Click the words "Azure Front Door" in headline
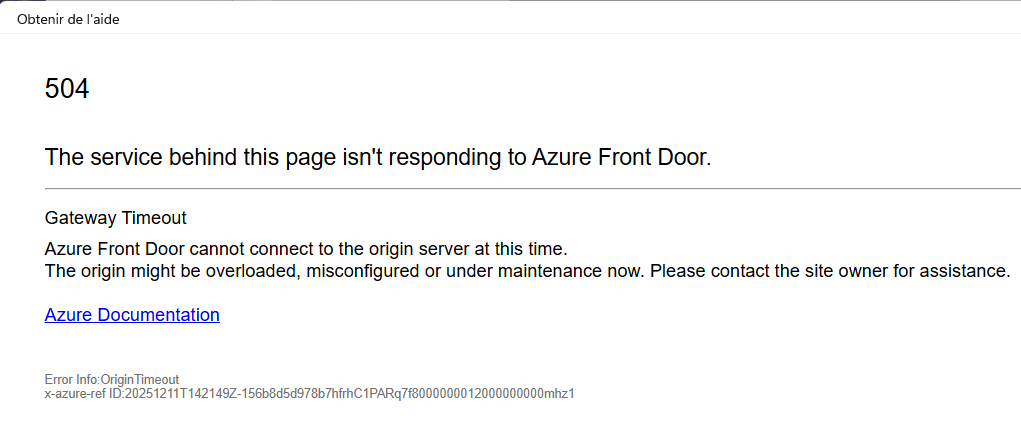 pos(618,157)
